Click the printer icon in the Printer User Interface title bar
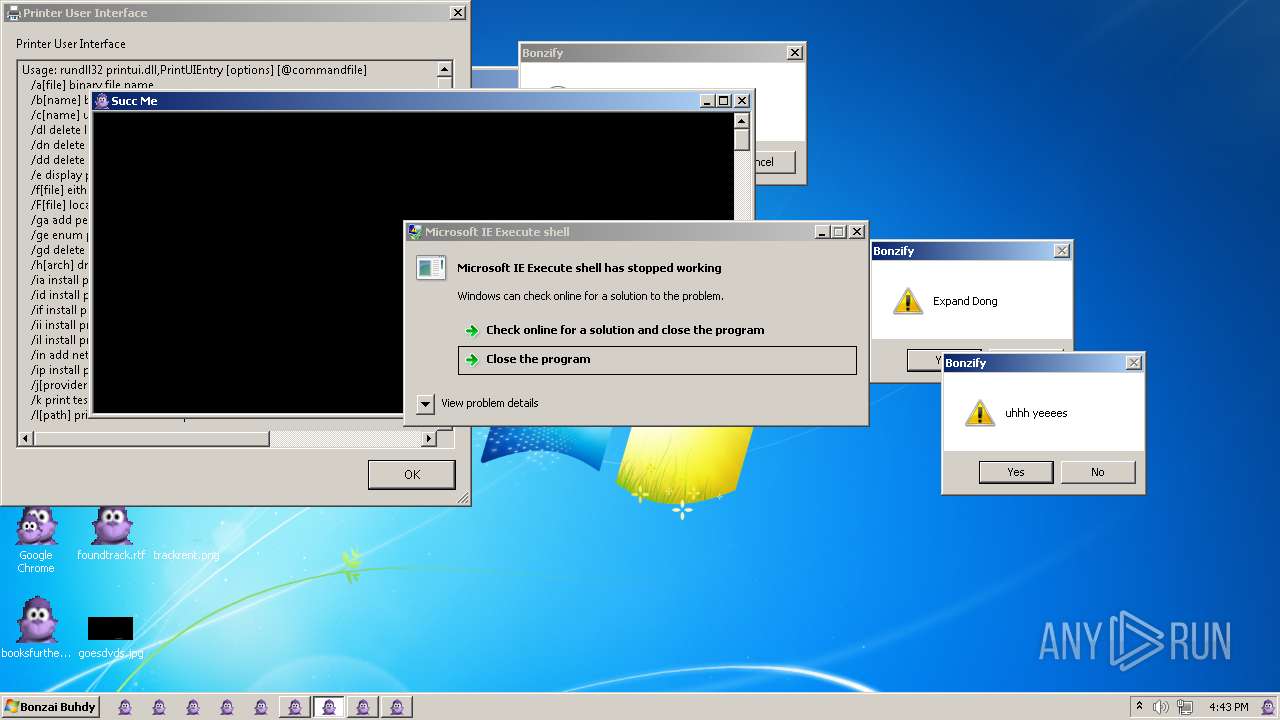This screenshot has width=1280, height=720. 13,13
